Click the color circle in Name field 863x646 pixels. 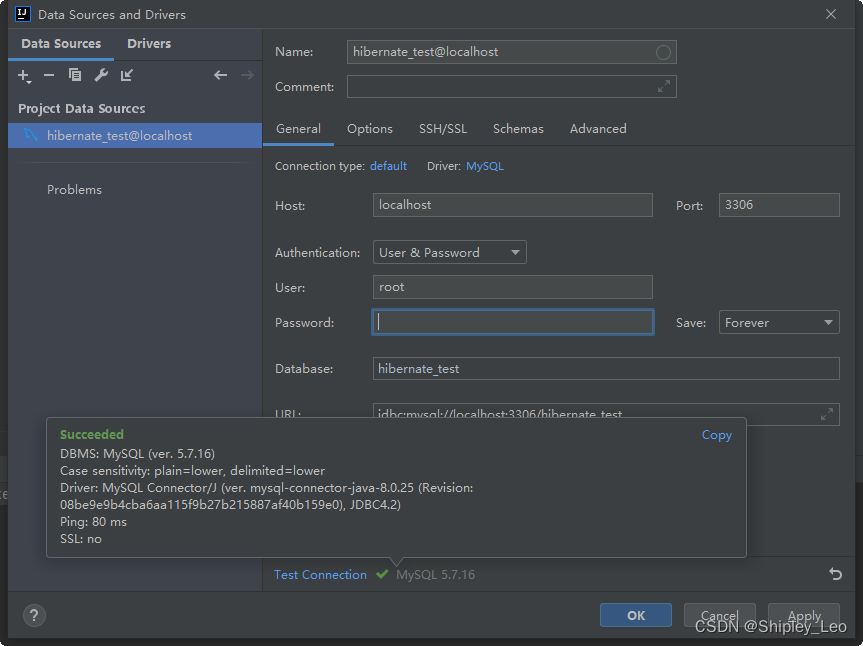tap(663, 52)
